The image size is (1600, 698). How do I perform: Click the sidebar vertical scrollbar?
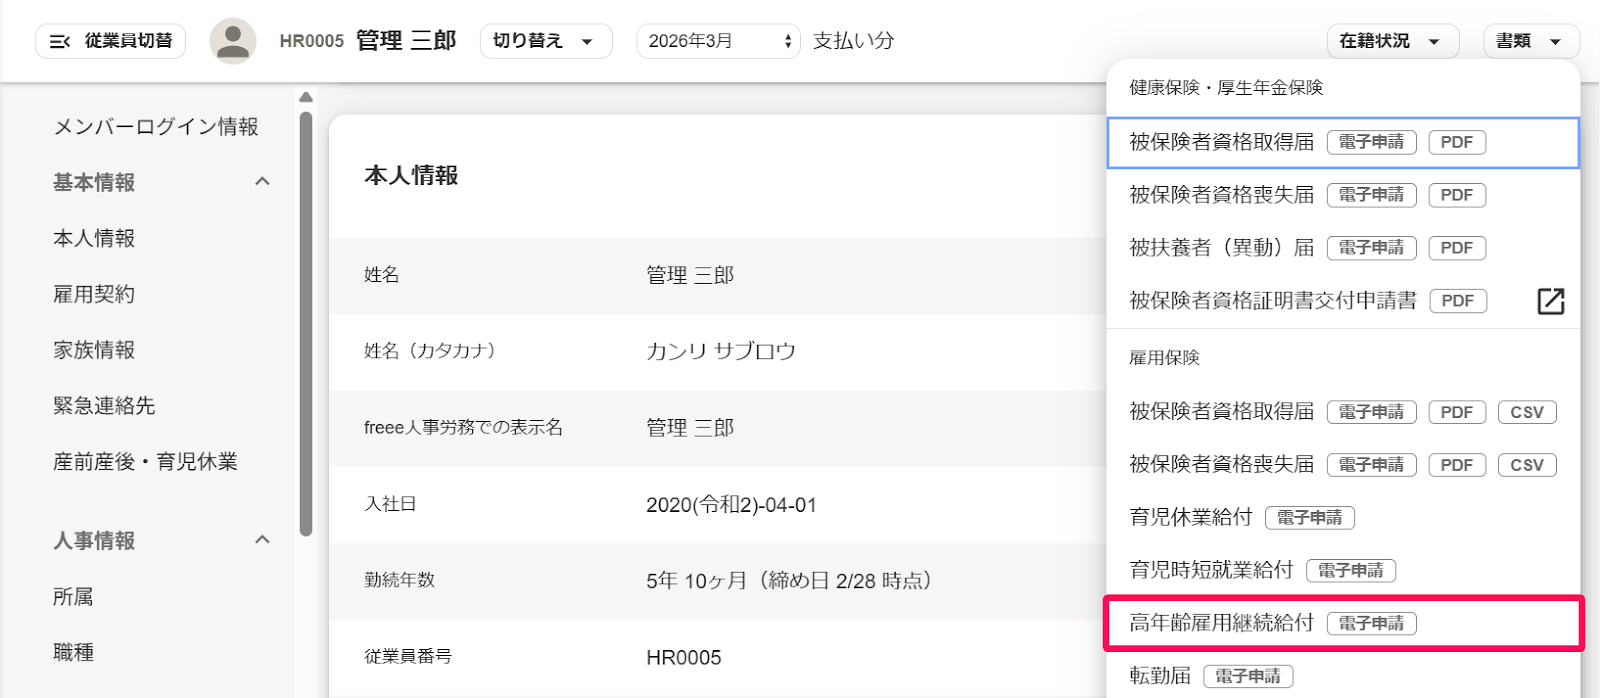tap(306, 325)
